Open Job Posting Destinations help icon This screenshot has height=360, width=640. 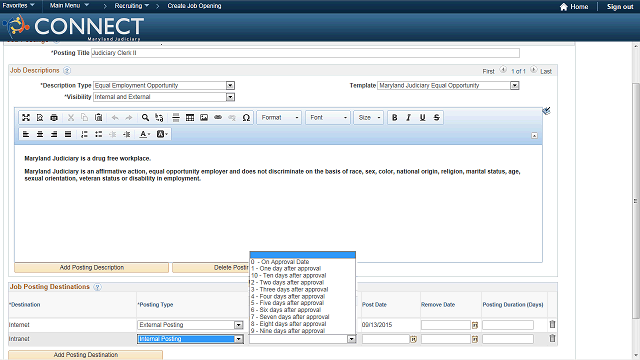97,287
